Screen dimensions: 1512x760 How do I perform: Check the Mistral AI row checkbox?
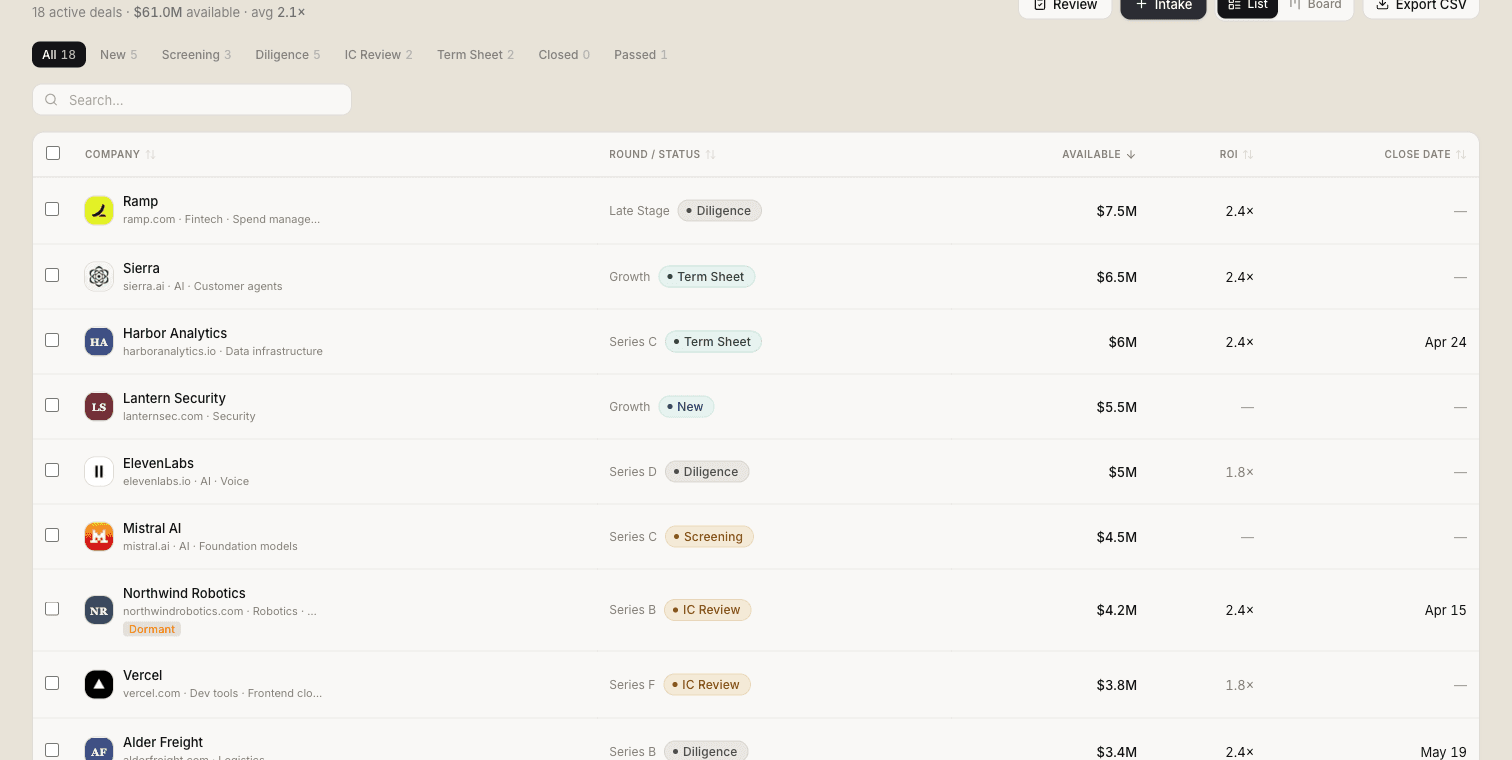click(52, 535)
